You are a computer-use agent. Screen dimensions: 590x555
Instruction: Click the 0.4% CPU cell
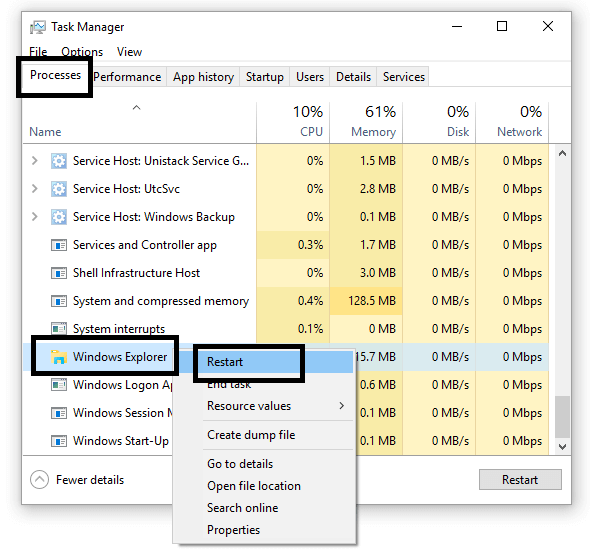click(293, 301)
